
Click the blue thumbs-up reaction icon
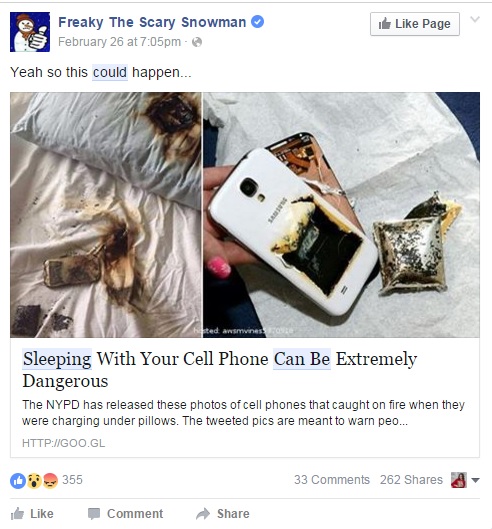pos(18,480)
